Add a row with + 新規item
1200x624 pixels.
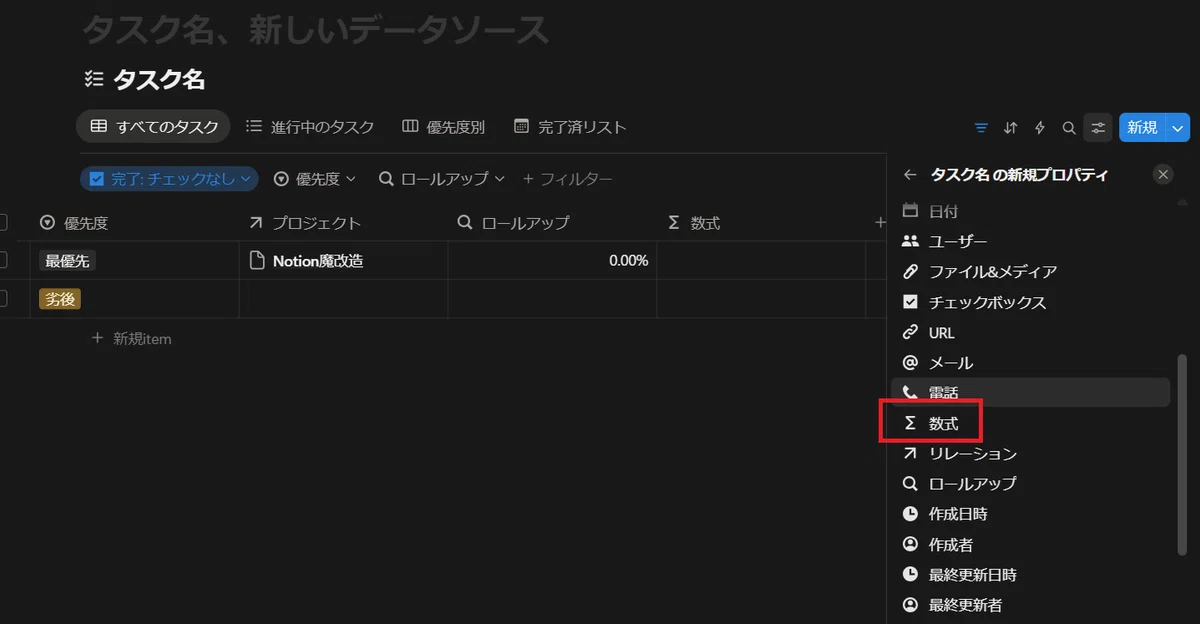coord(132,338)
